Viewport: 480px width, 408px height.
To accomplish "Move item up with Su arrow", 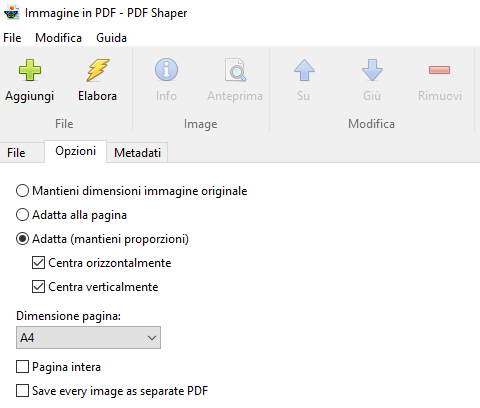I will click(x=304, y=70).
